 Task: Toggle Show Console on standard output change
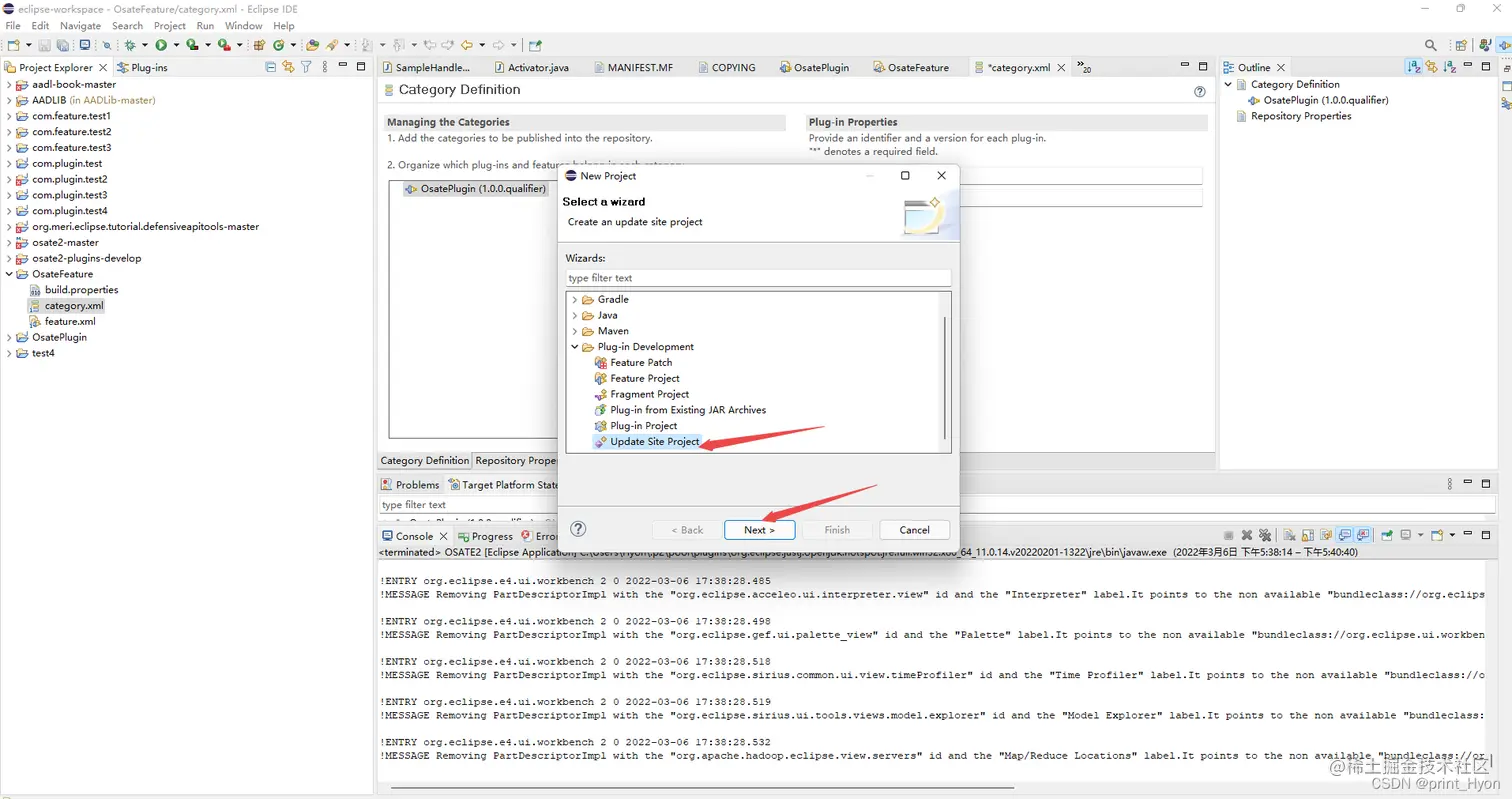[x=1345, y=535]
